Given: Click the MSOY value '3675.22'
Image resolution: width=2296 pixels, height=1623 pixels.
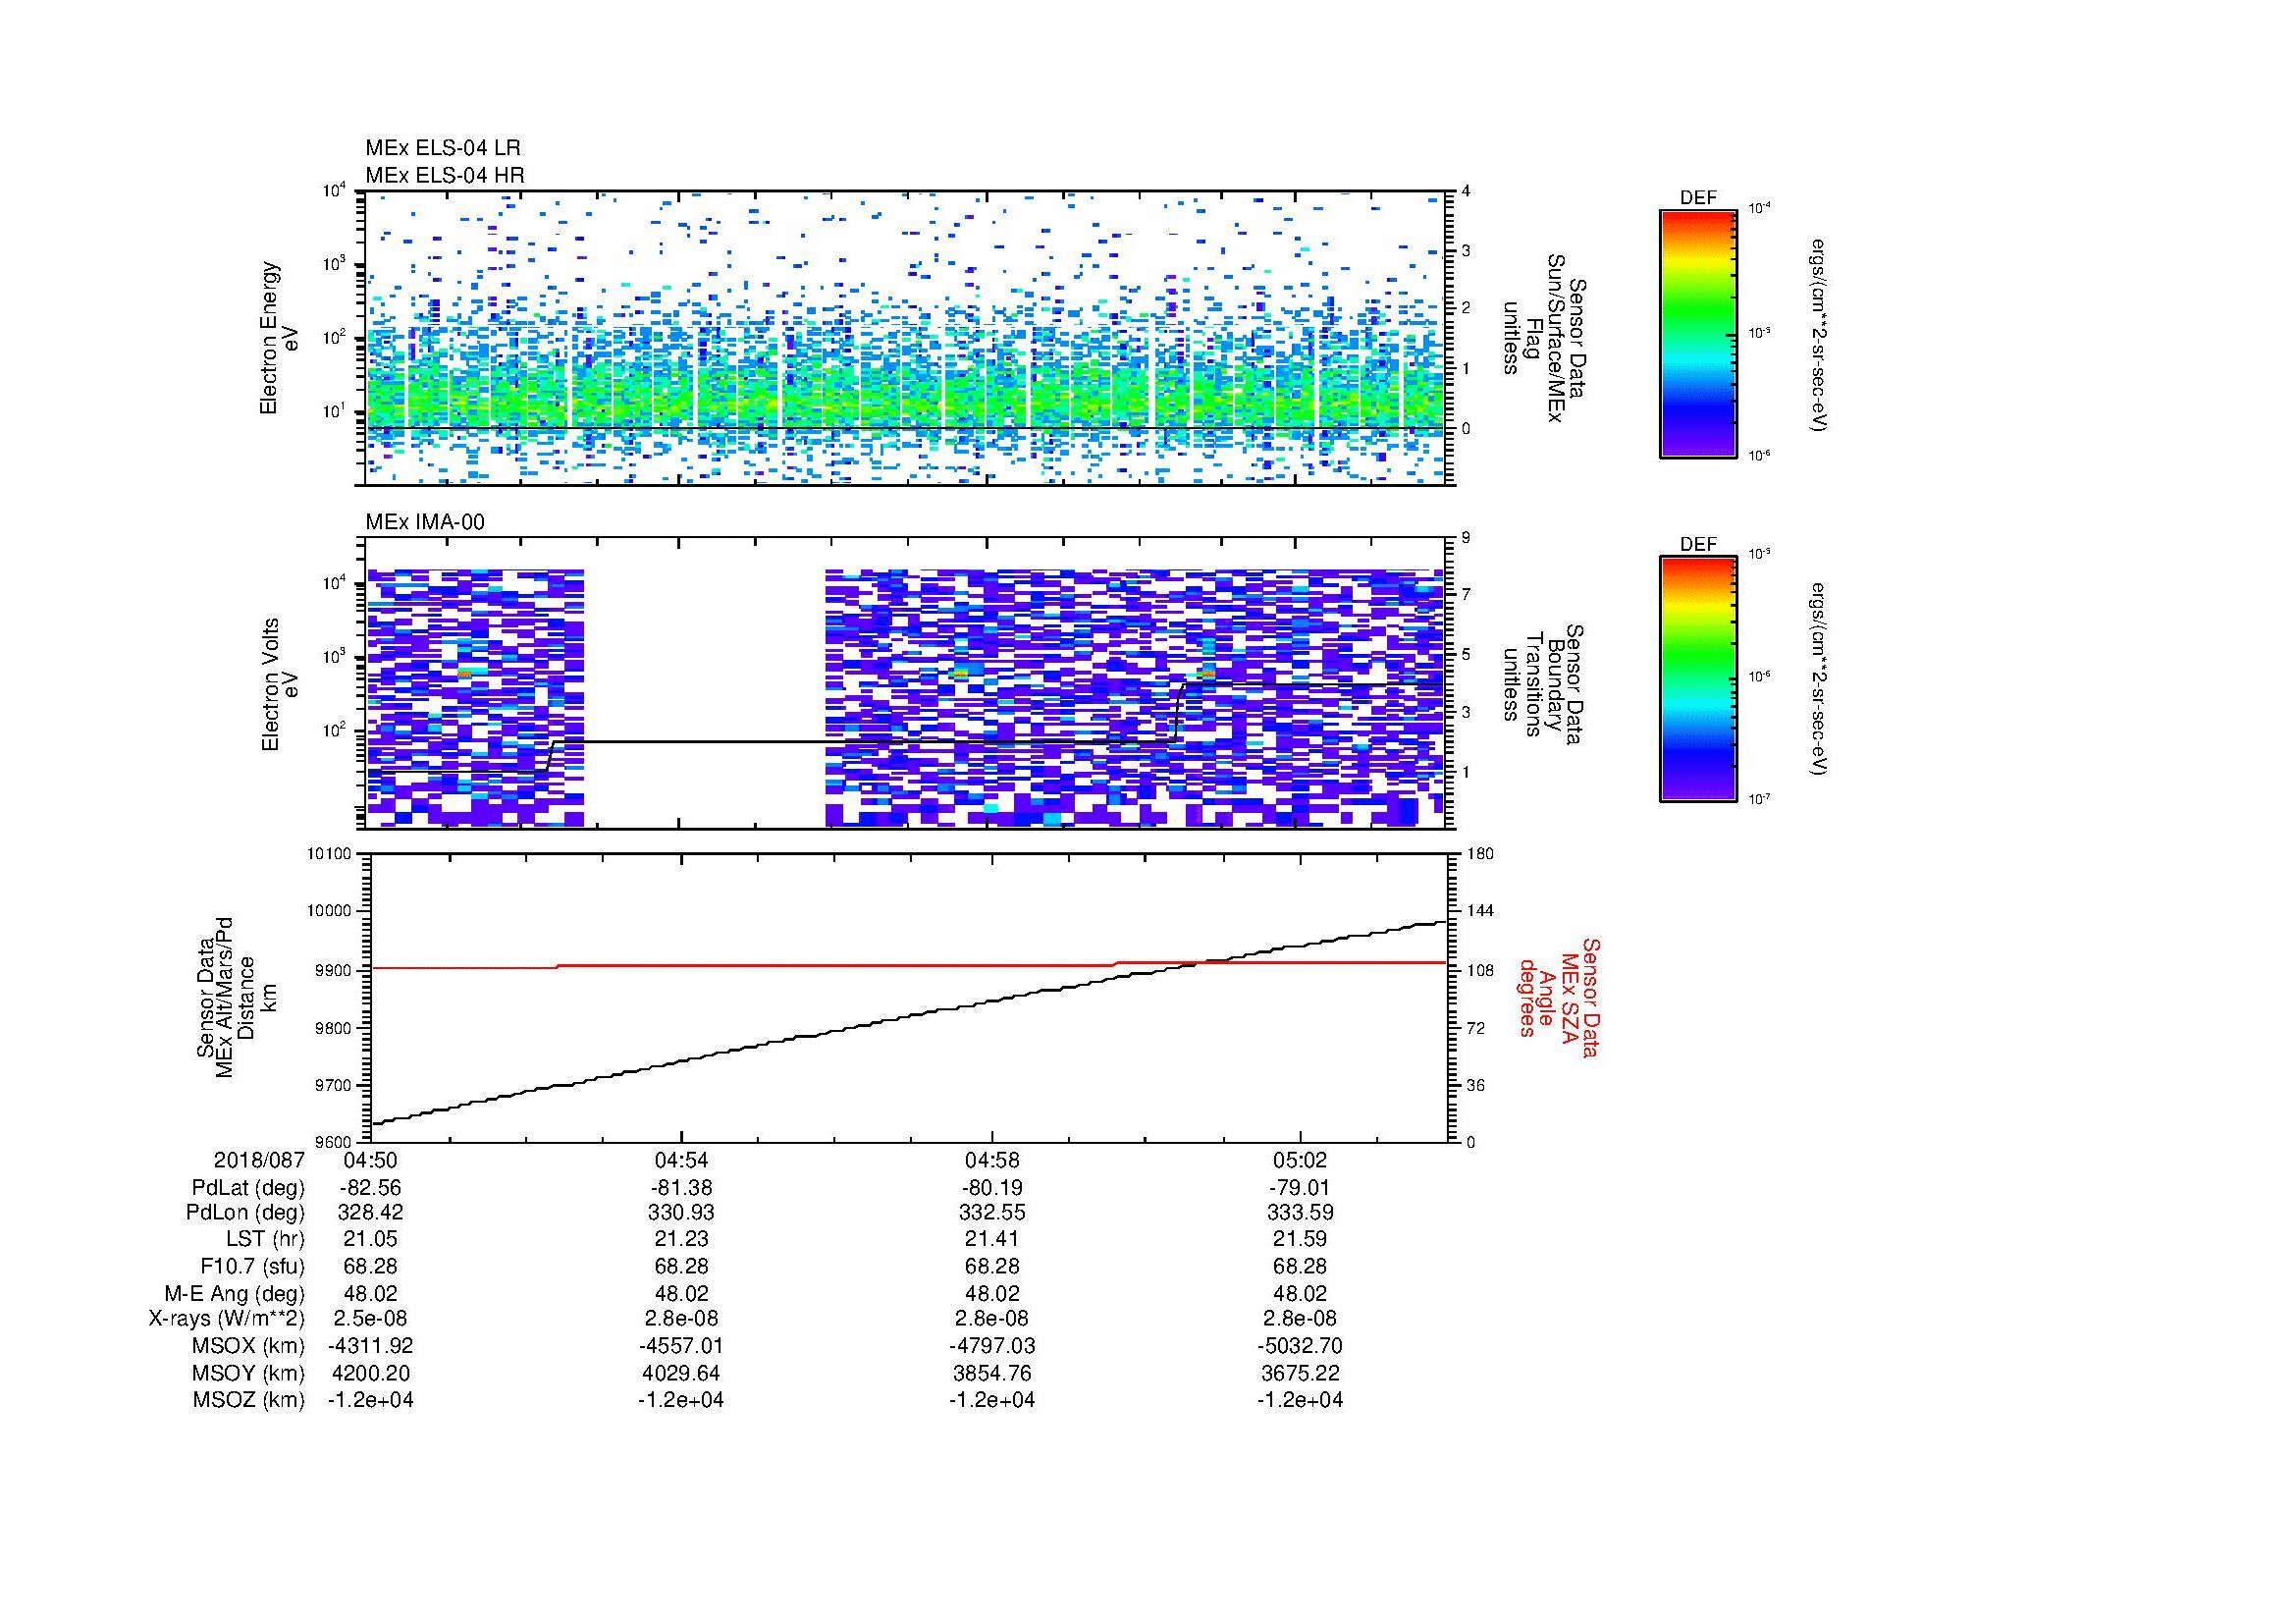Looking at the screenshot, I should pyautogui.click(x=1300, y=1373).
